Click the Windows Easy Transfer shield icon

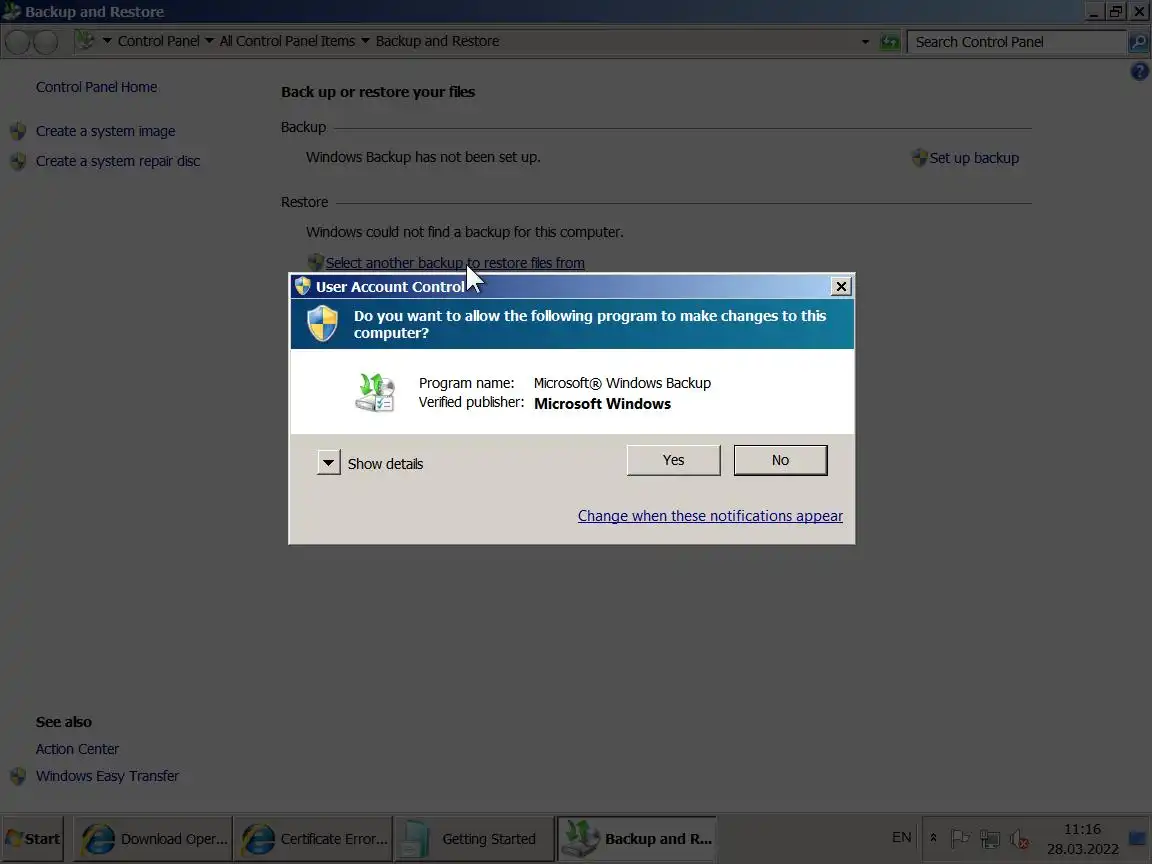coord(18,776)
